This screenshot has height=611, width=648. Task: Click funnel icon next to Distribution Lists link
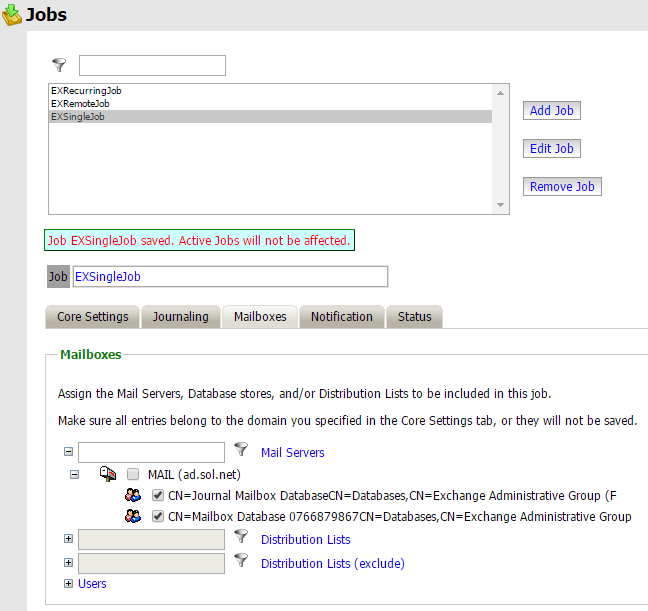tap(241, 537)
